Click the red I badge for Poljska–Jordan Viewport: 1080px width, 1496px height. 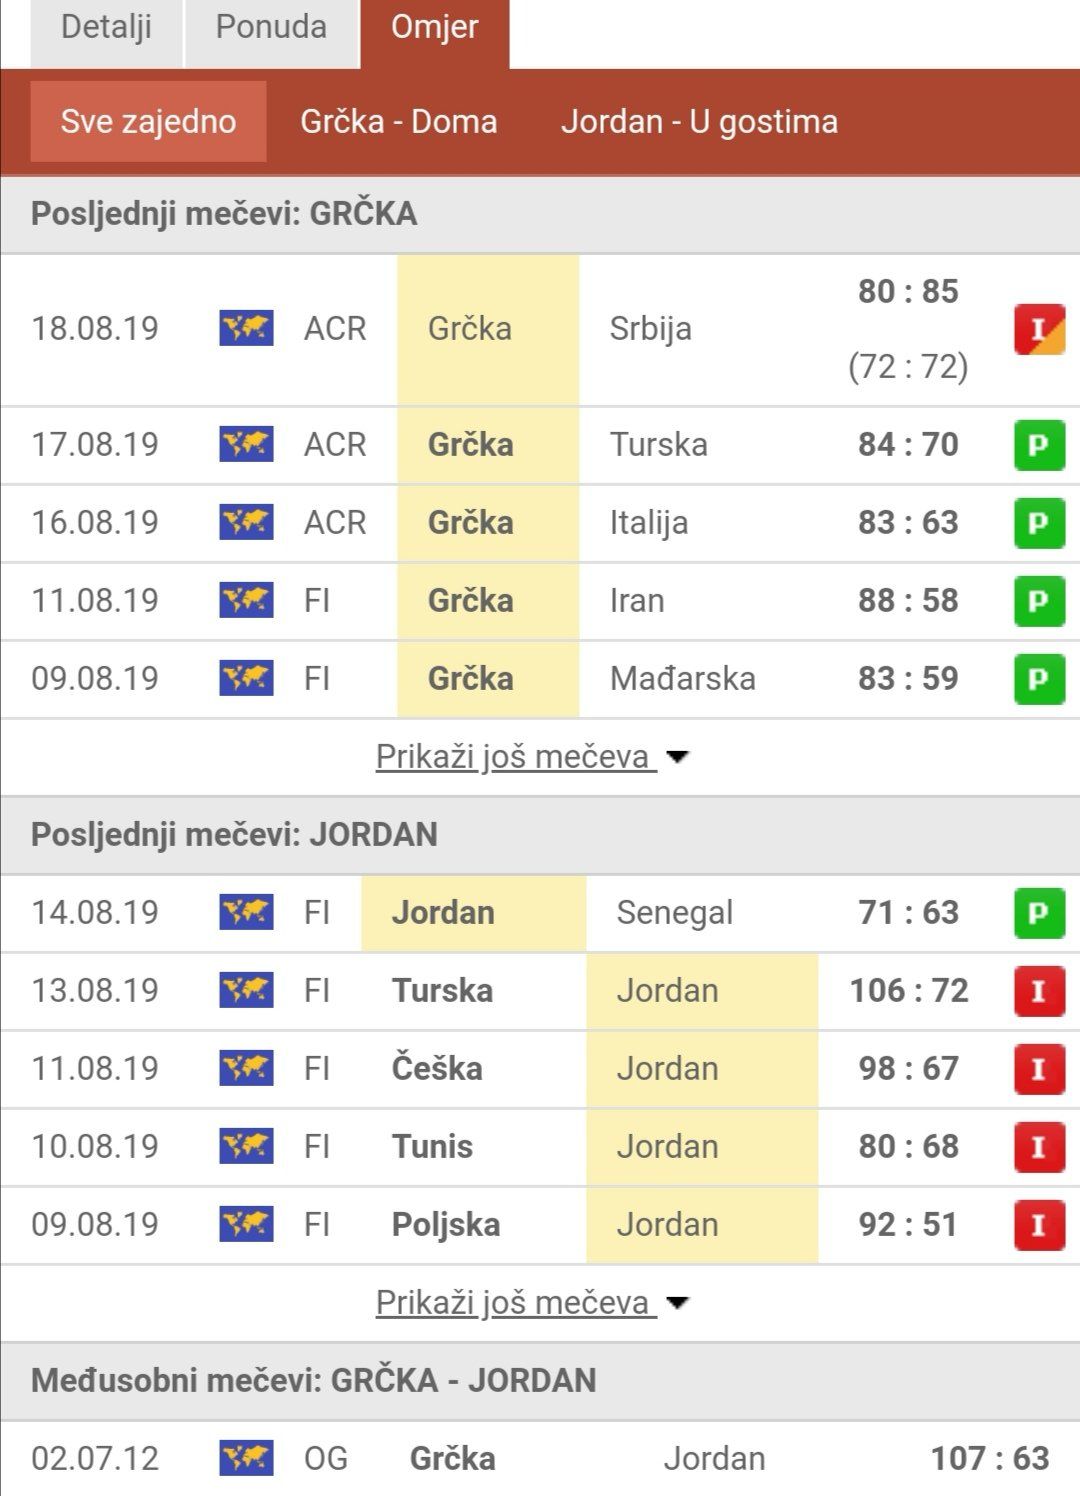[1039, 1225]
